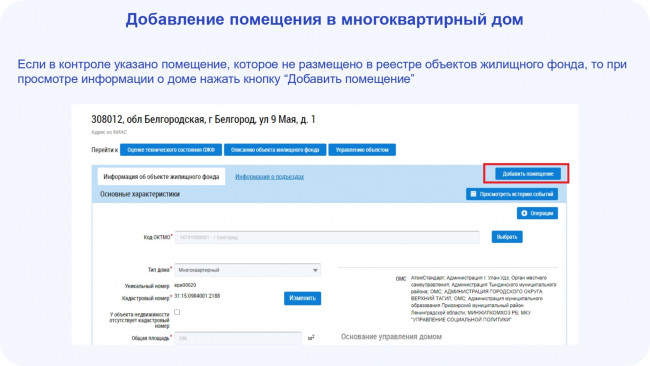Screen dimensions: 650x366
Task: Click the "Общая площадь" input field
Action: pos(238,338)
